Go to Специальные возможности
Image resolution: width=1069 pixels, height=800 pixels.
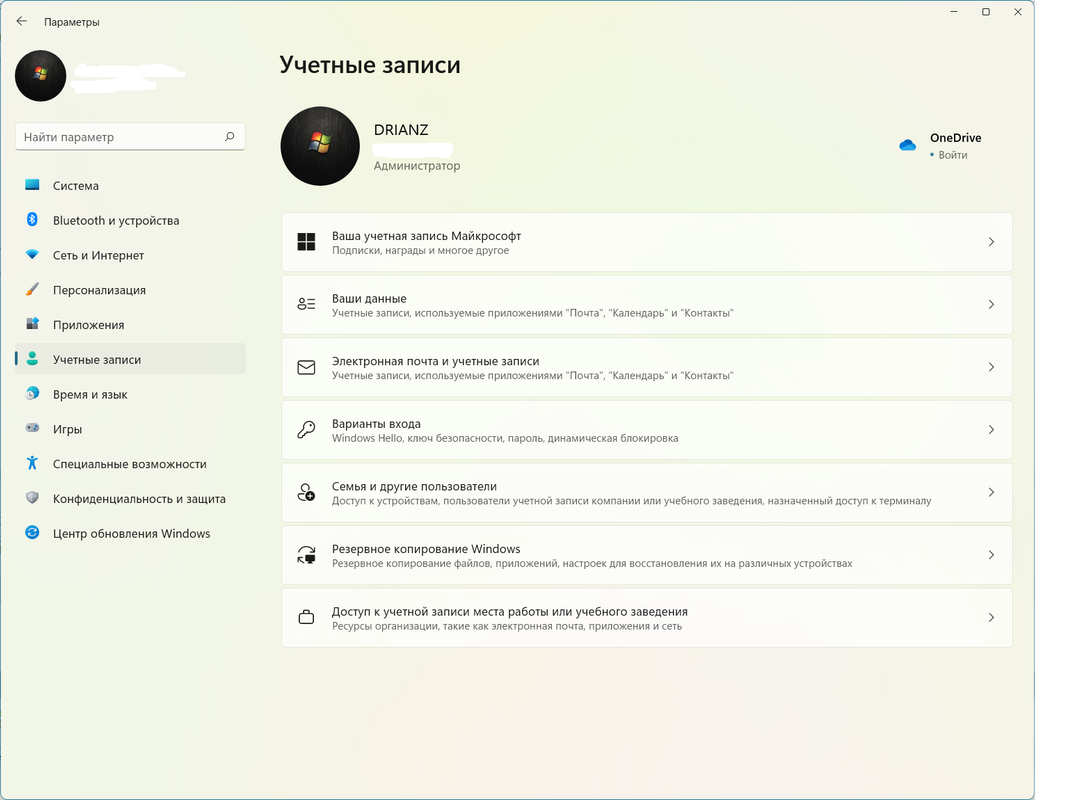coord(130,464)
